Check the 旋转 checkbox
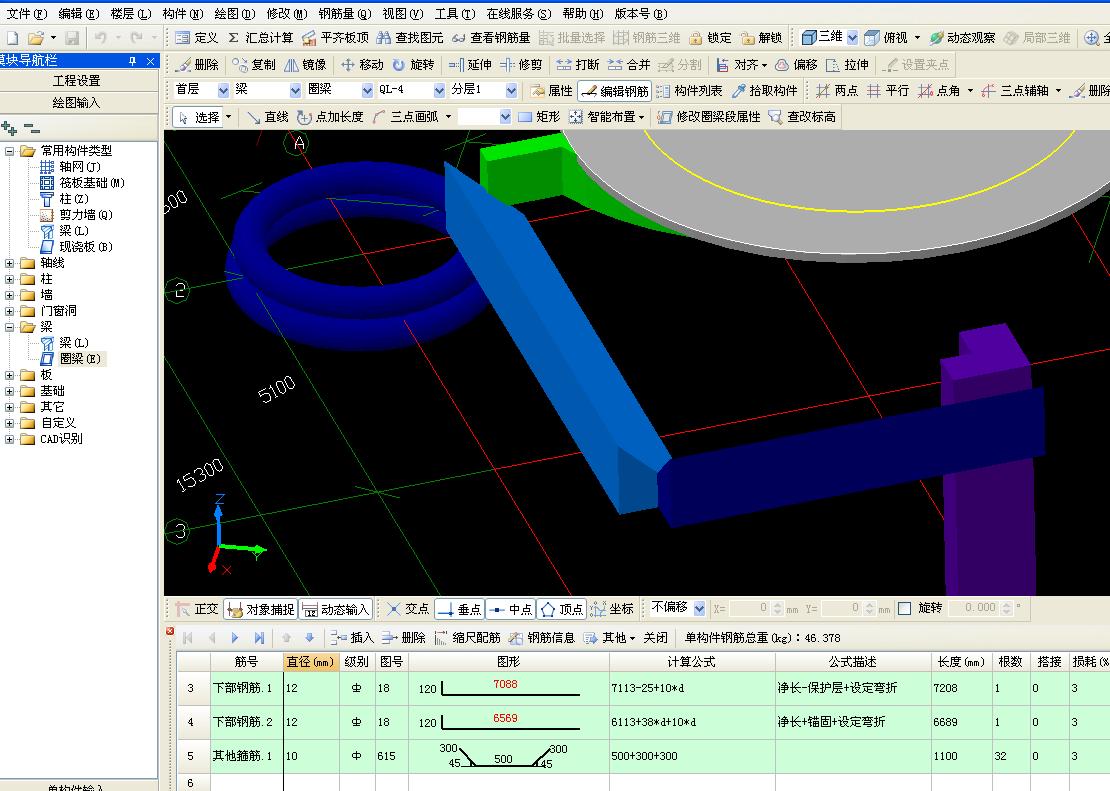 pyautogui.click(x=905, y=608)
